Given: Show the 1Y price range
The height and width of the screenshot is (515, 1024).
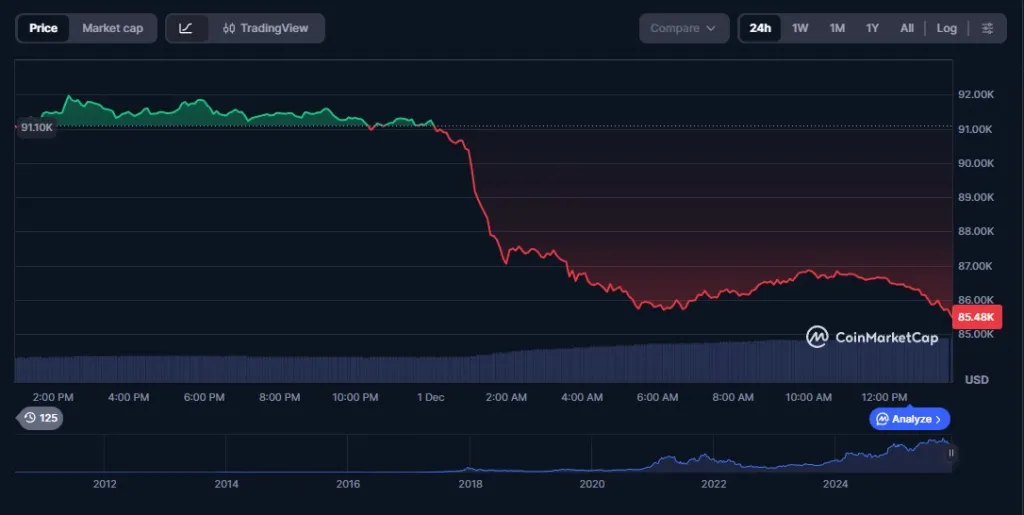Looking at the screenshot, I should click(x=872, y=28).
